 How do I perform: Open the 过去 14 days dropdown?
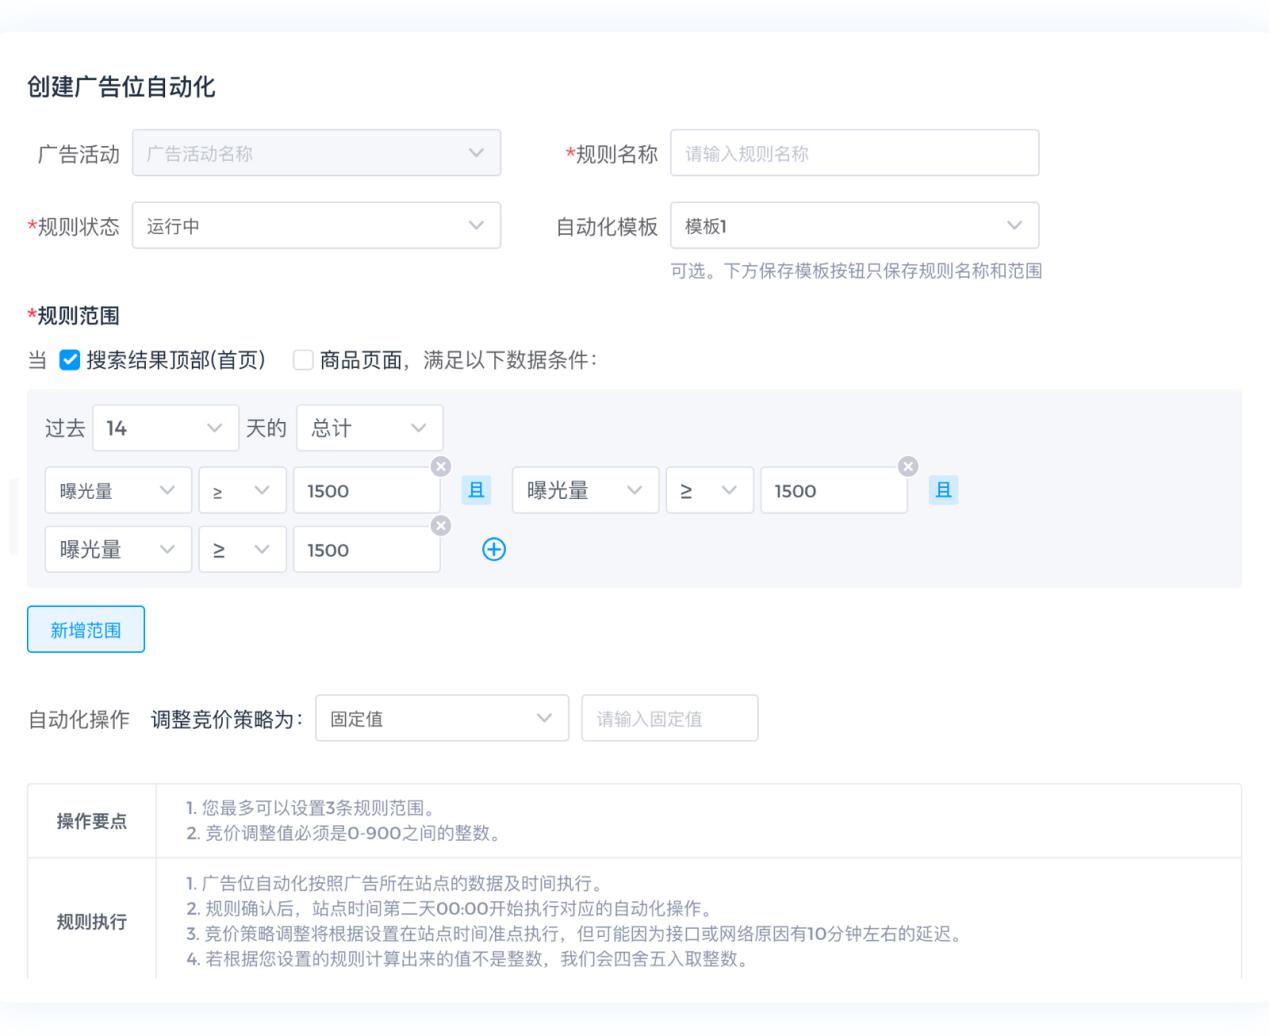pyautogui.click(x=165, y=428)
